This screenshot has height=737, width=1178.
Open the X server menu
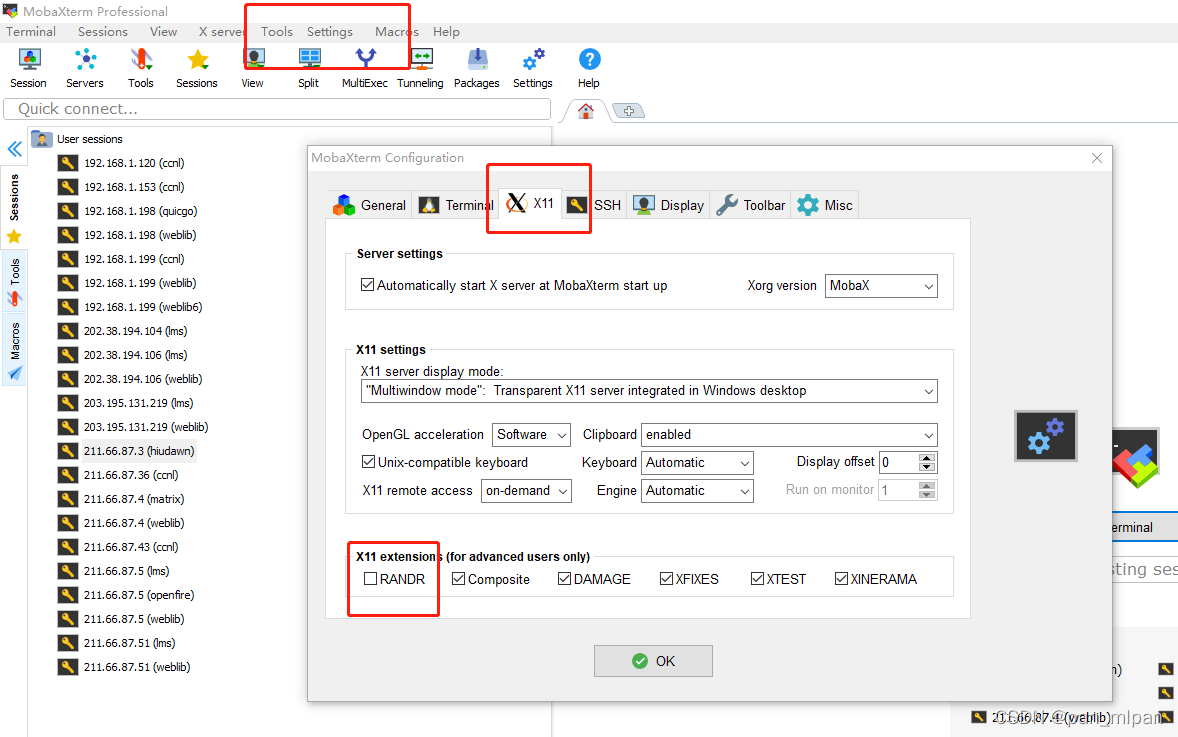click(222, 32)
